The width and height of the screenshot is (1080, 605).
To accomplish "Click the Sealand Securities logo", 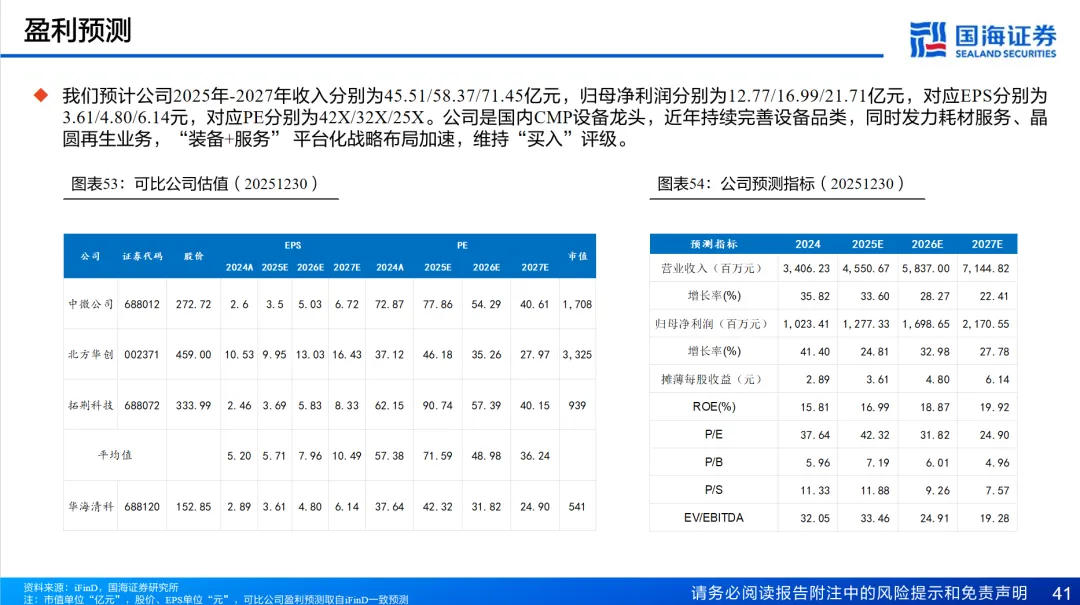I will click(982, 40).
